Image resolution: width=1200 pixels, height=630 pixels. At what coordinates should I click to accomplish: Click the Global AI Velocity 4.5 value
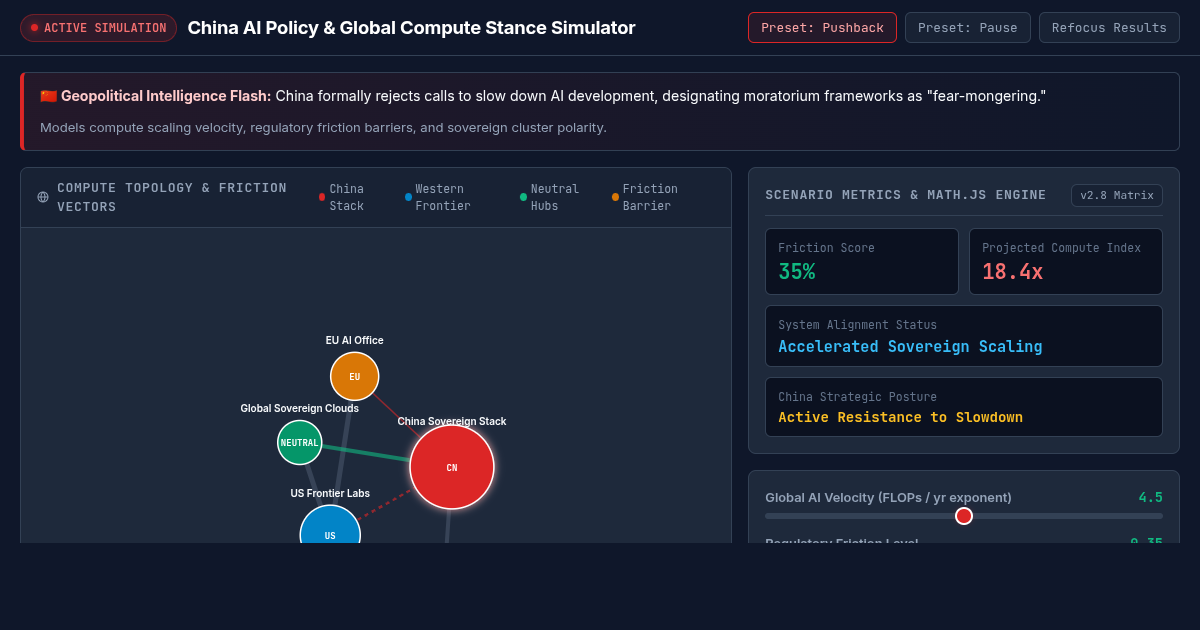click(1150, 497)
